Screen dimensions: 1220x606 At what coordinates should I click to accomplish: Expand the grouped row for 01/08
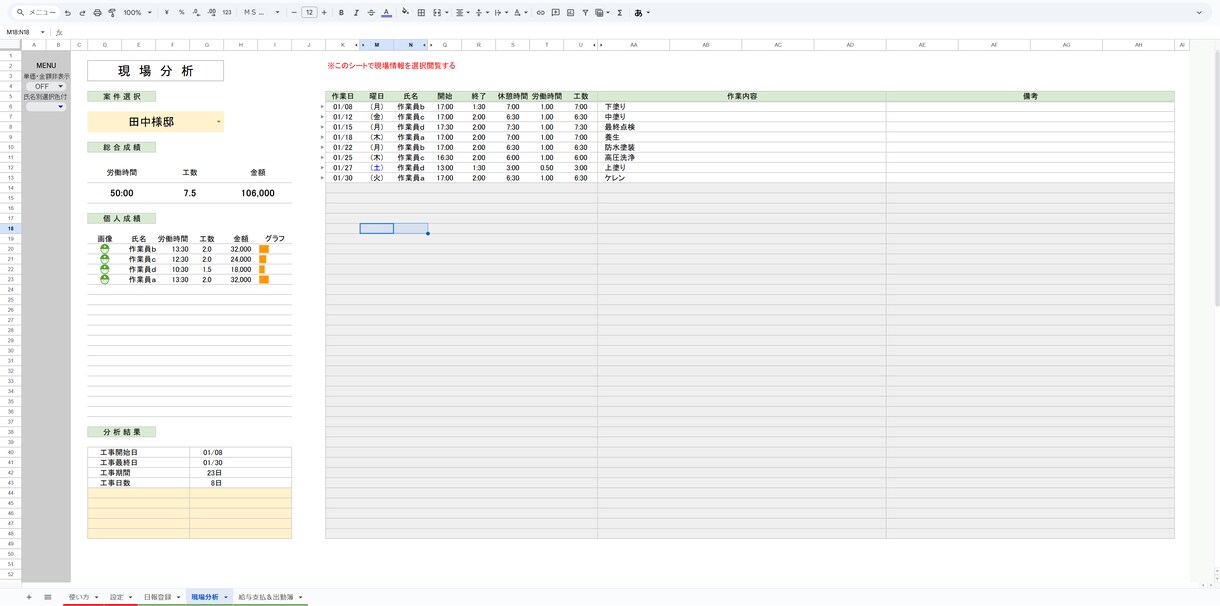pyautogui.click(x=322, y=106)
